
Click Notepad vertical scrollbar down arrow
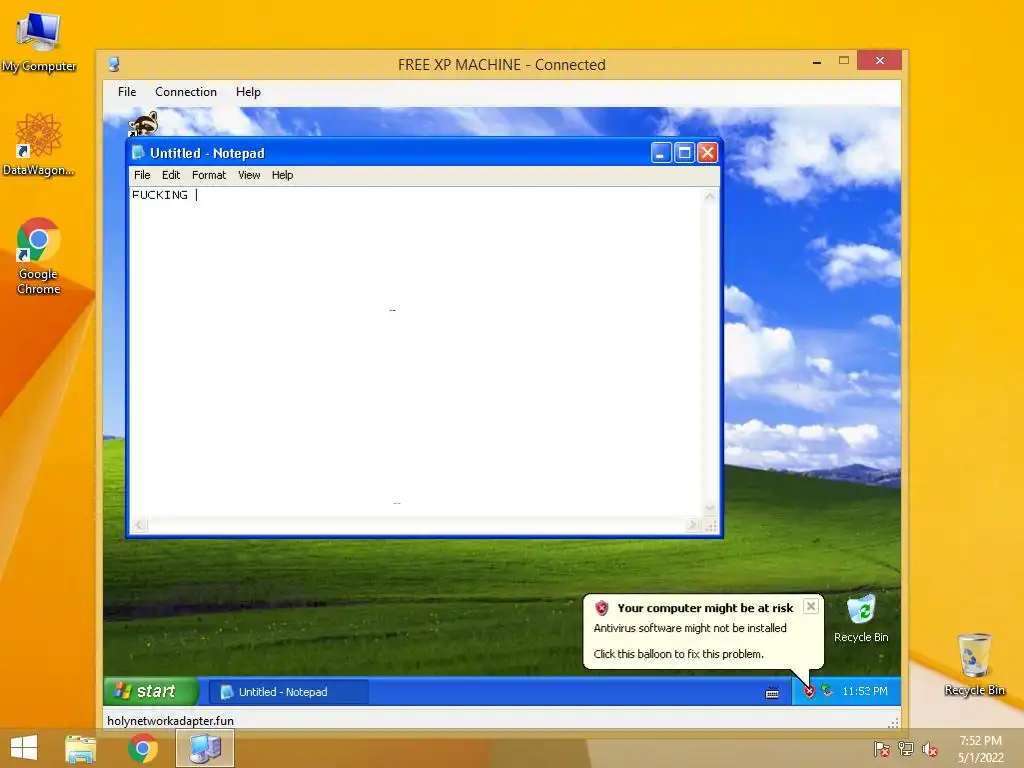pos(710,509)
